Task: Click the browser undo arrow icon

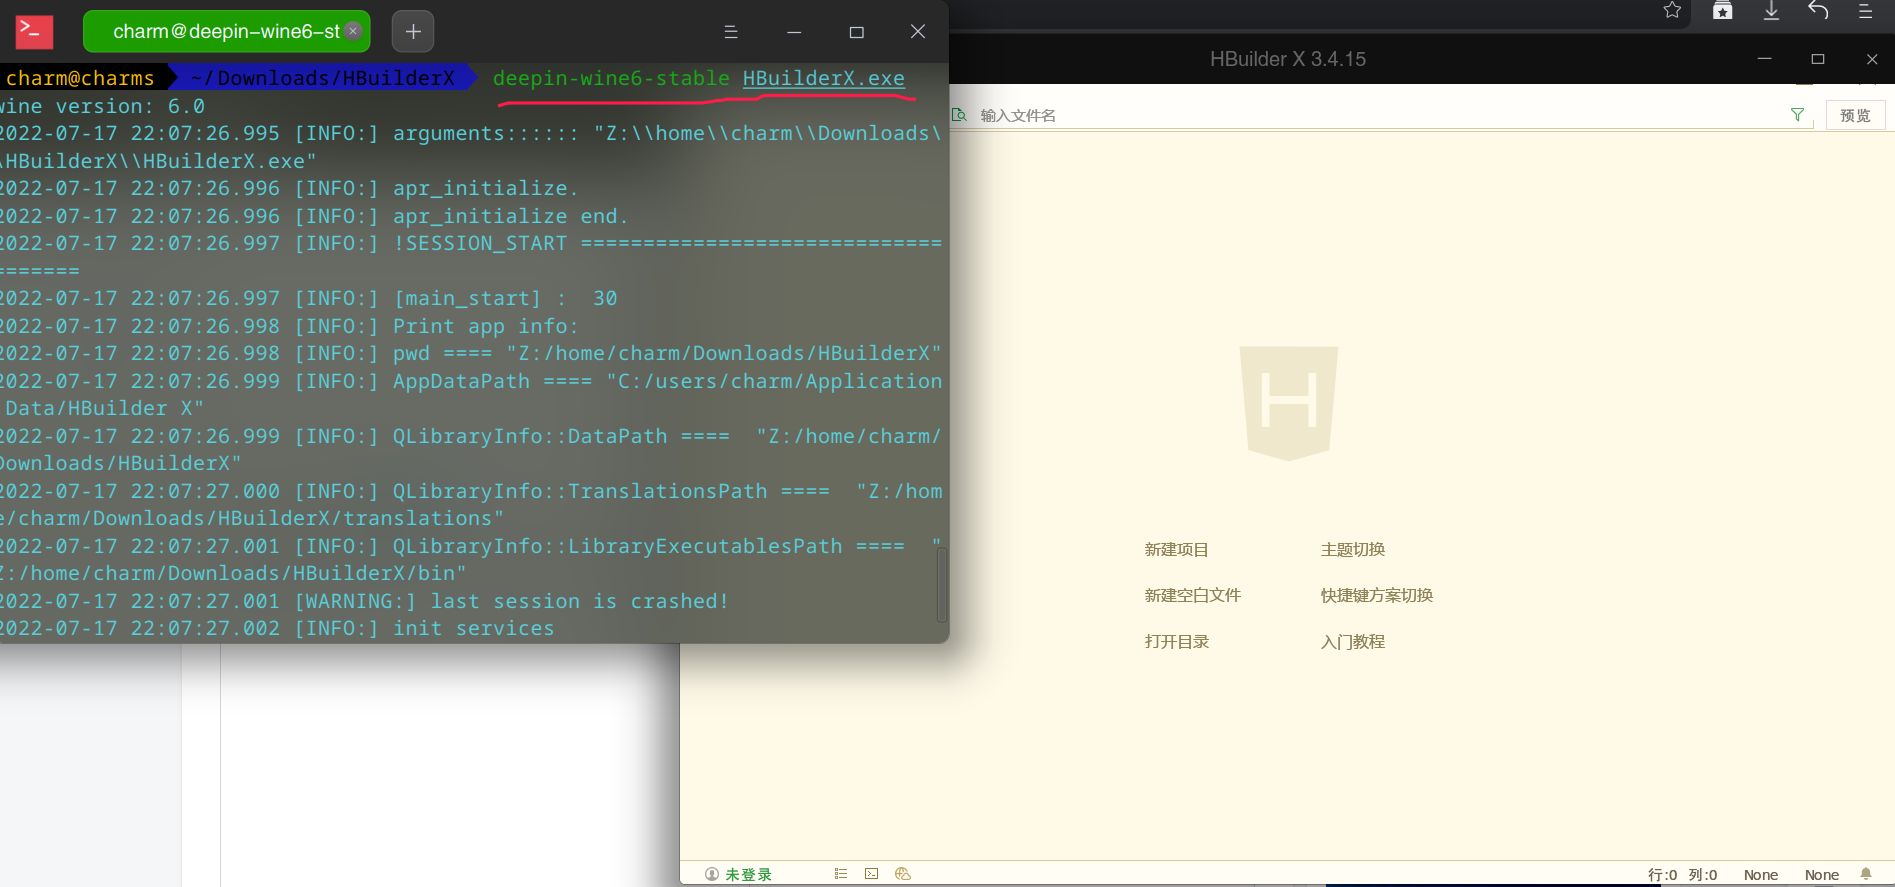Action: 1818,11
